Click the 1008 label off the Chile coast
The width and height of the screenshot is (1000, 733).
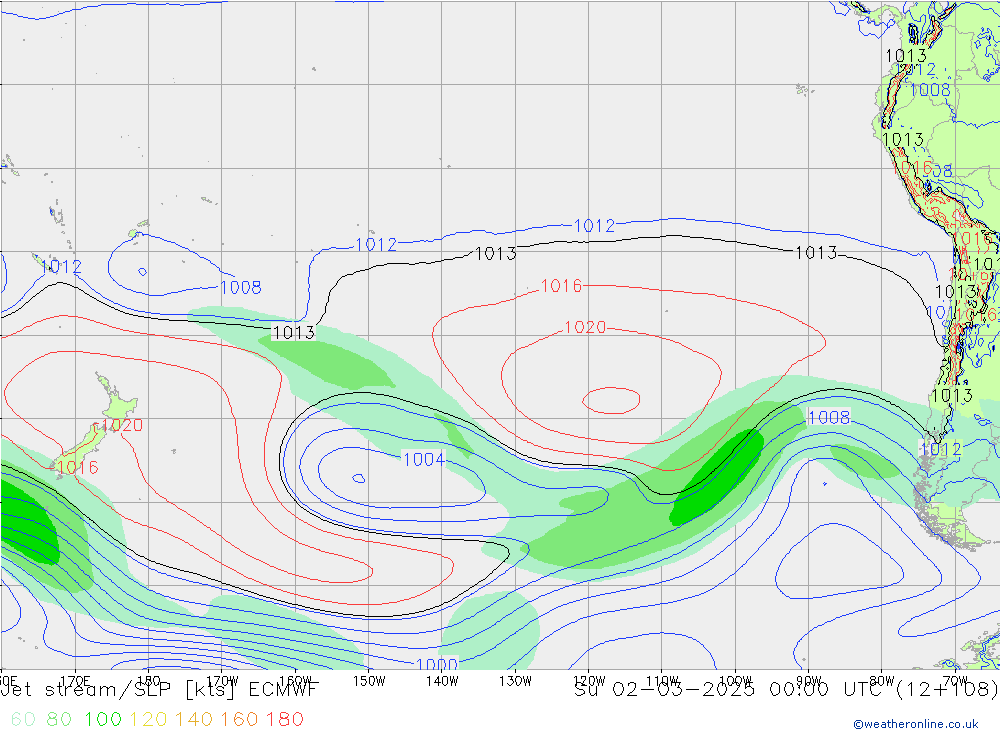(x=829, y=417)
